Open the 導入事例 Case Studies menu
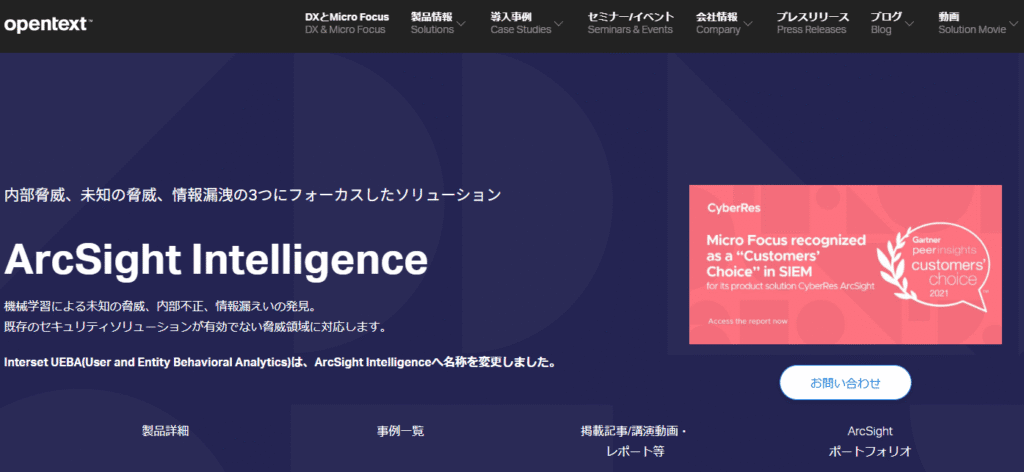This screenshot has width=1024, height=472. [x=520, y=23]
